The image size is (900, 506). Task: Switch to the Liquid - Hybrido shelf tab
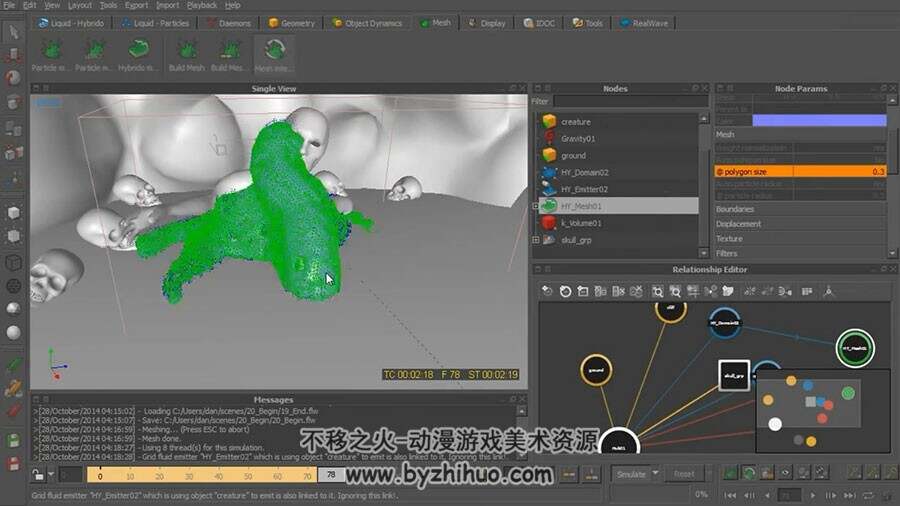(71, 23)
